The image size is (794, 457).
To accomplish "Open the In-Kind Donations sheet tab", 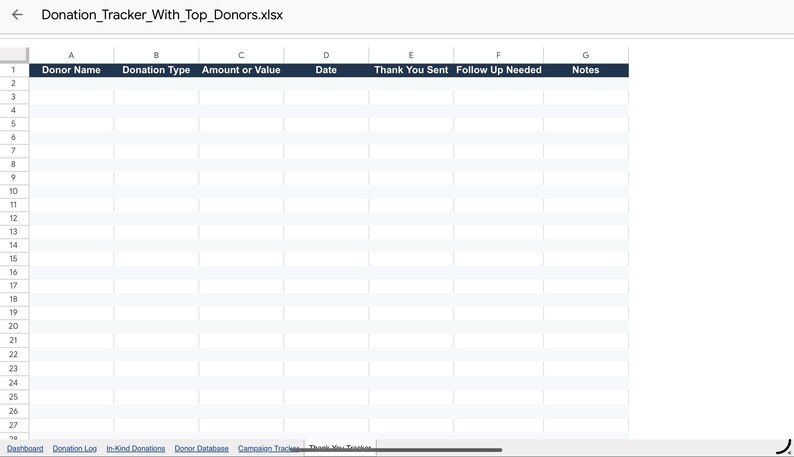I will pos(136,448).
